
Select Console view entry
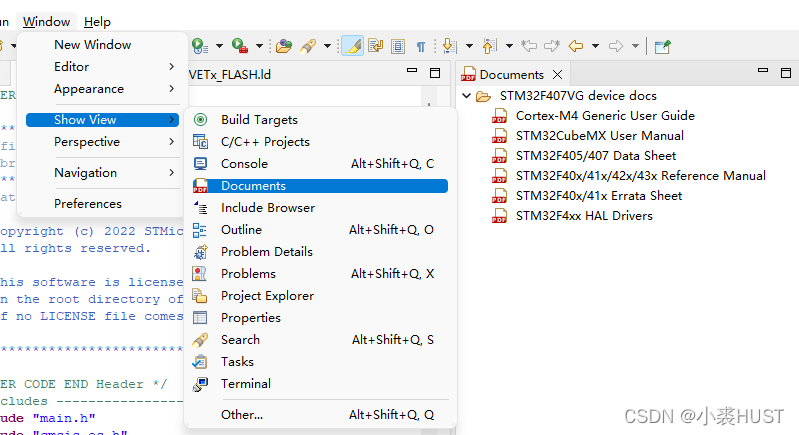tap(320, 164)
